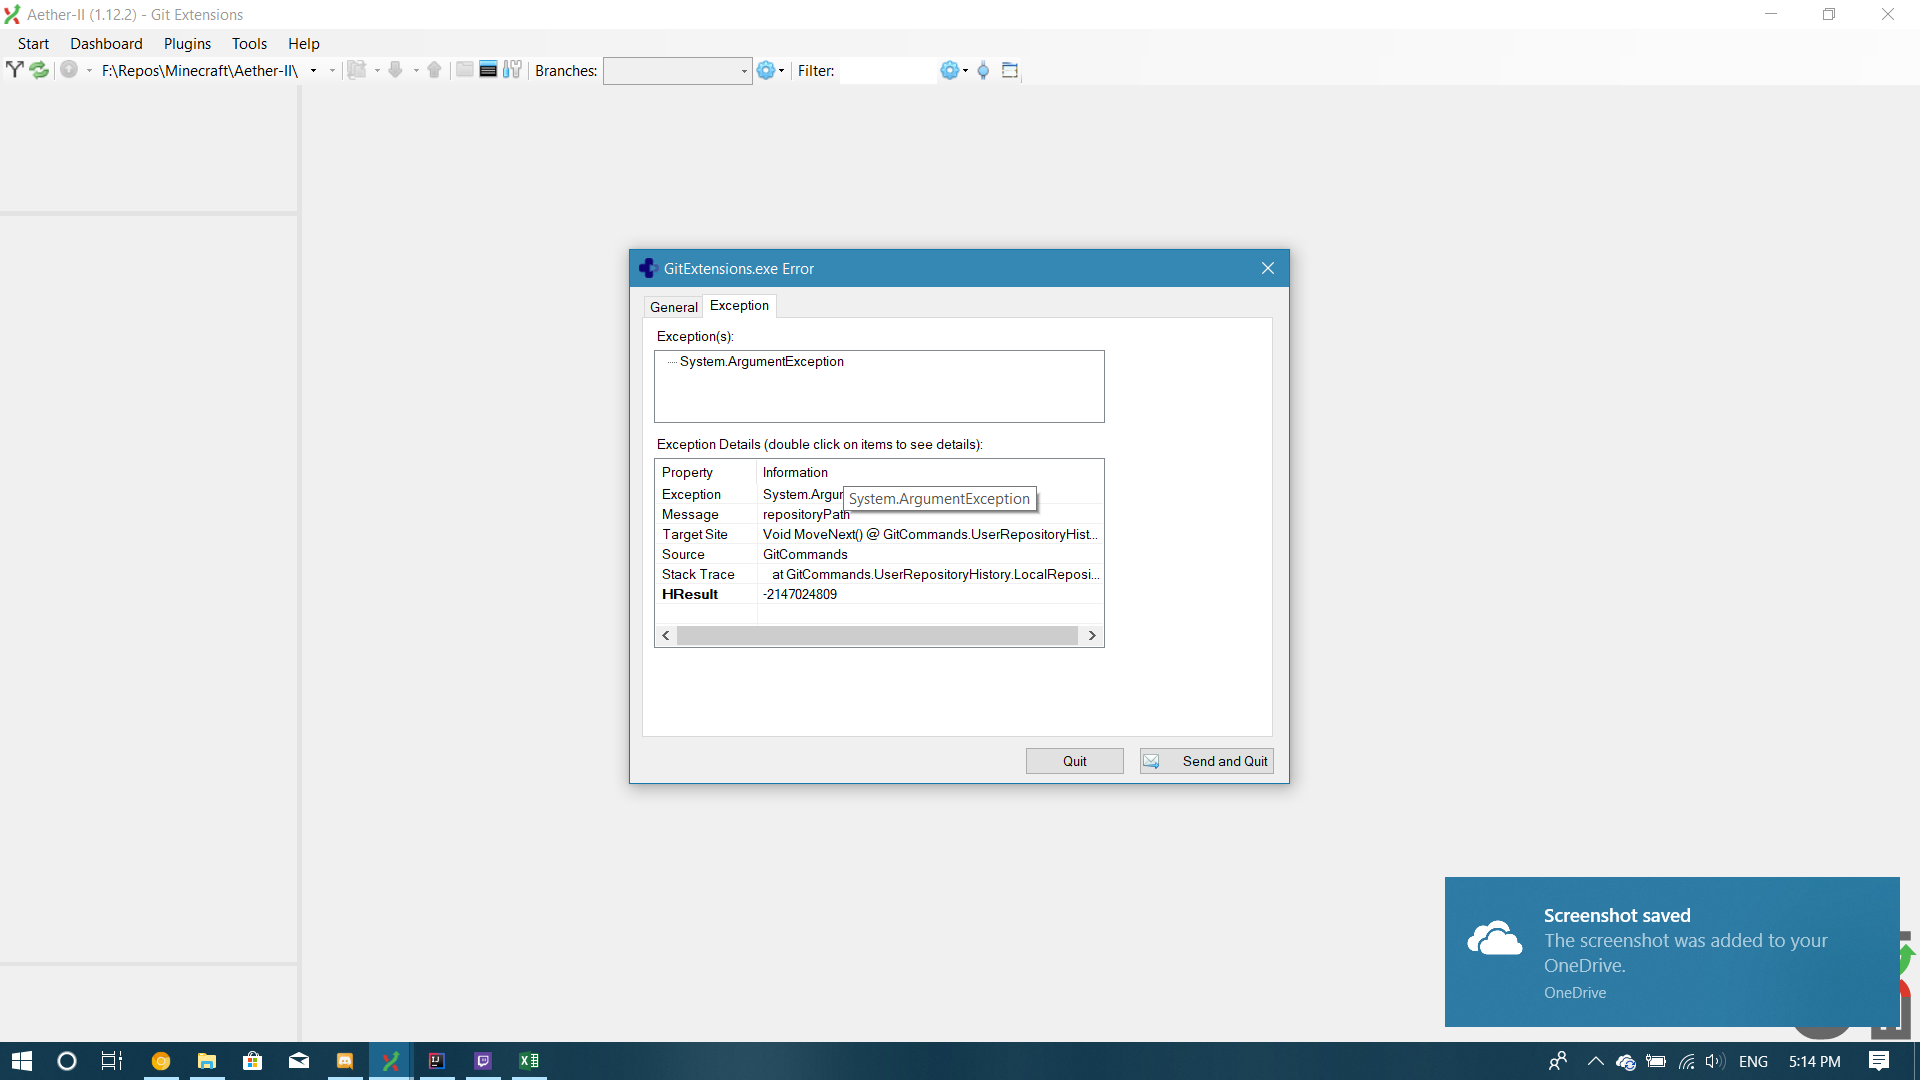Viewport: 1920px width, 1080px height.
Task: Send and Quit the error report
Action: coord(1205,760)
